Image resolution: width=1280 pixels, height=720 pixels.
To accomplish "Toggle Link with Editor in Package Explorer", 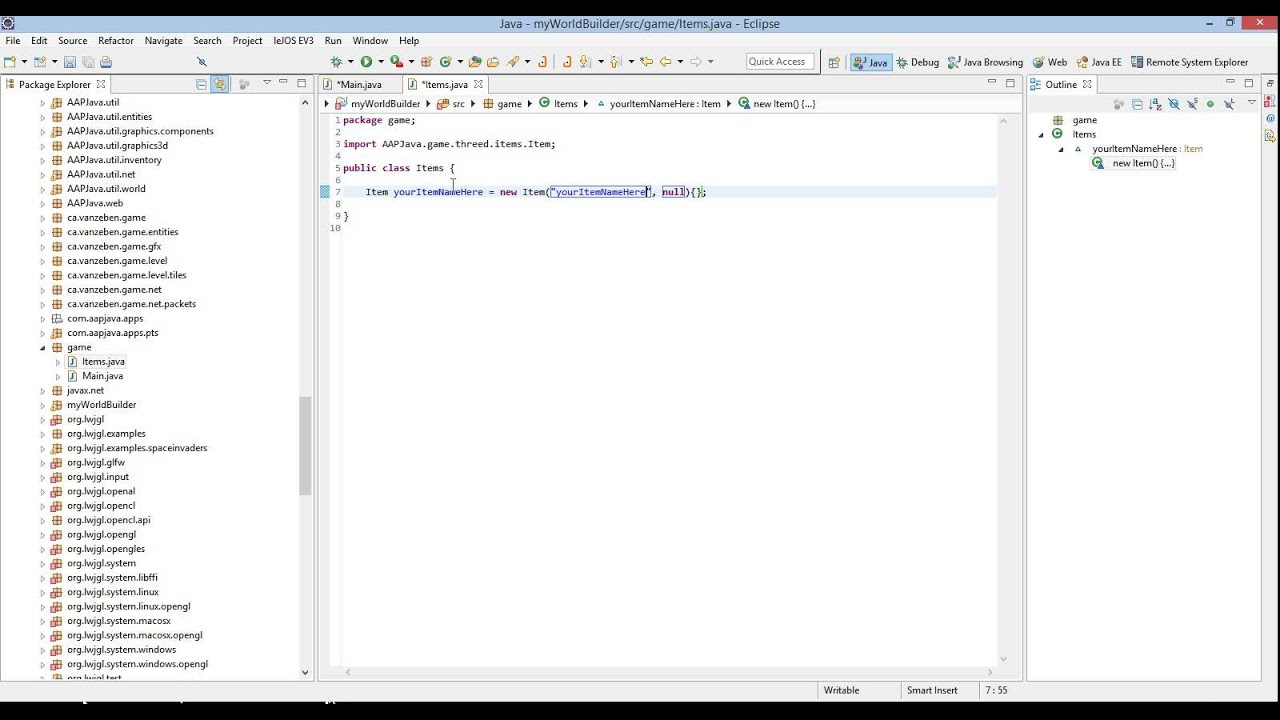I will coord(220,84).
